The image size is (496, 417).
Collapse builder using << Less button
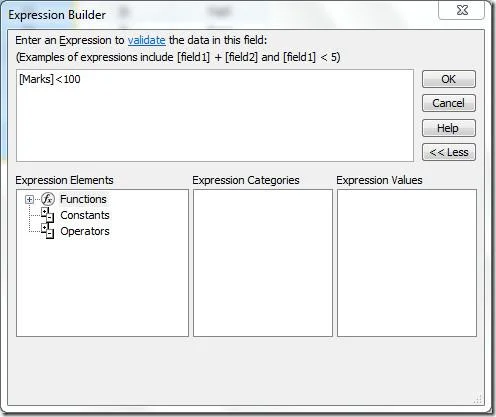point(448,152)
